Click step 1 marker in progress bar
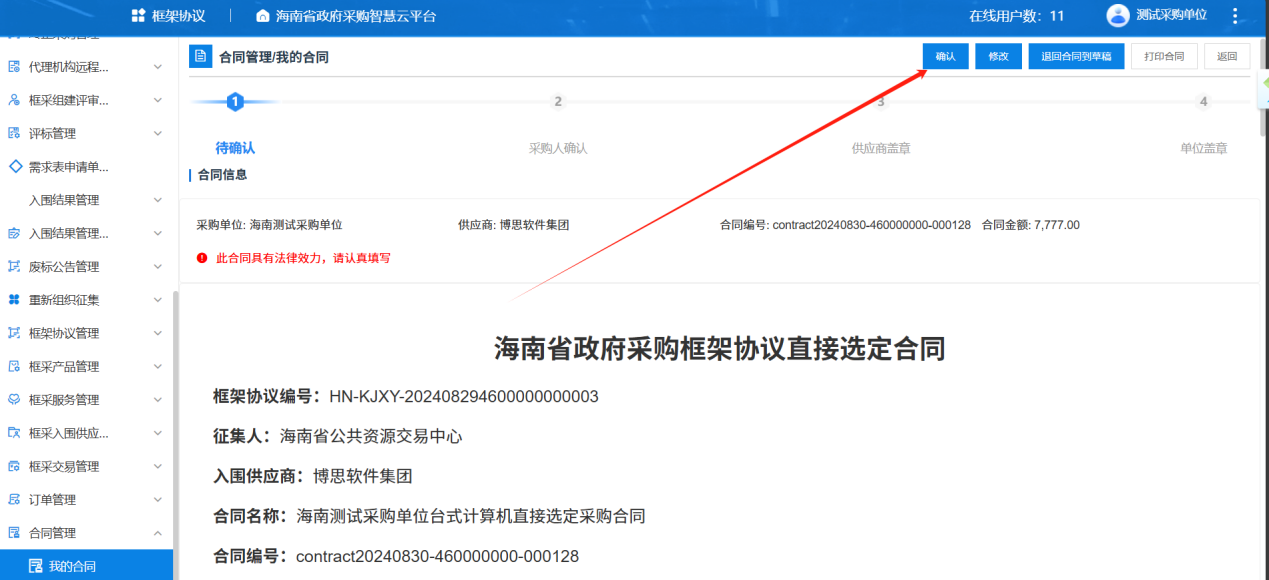 [x=235, y=101]
